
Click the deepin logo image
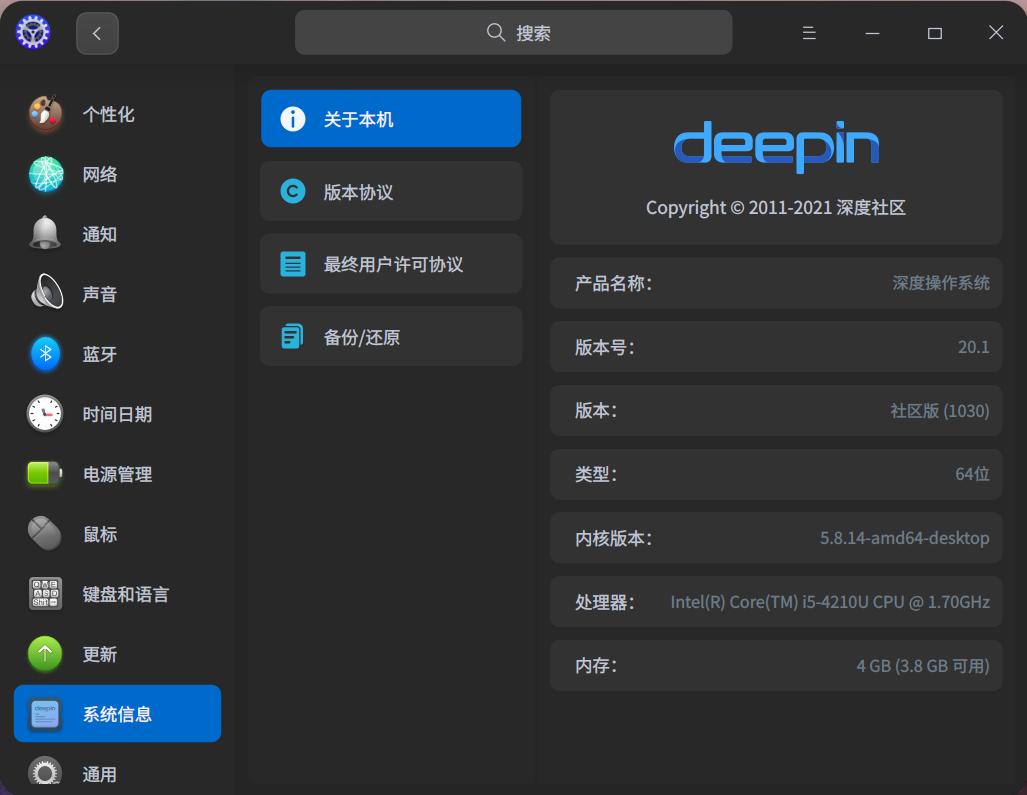[x=776, y=146]
